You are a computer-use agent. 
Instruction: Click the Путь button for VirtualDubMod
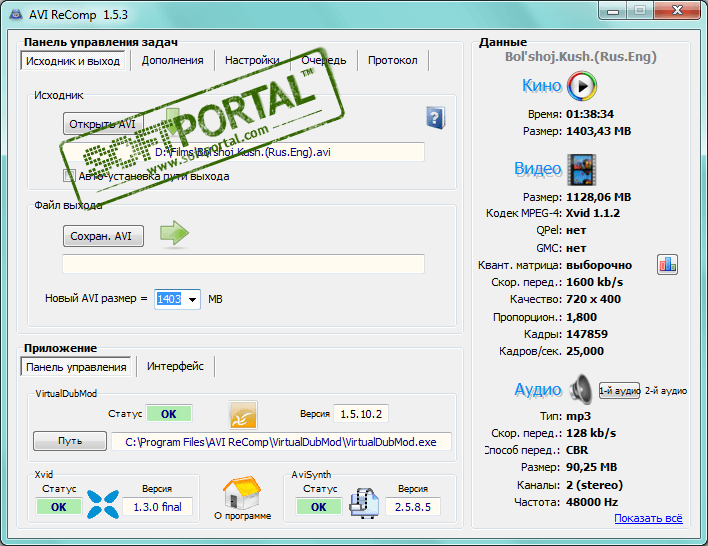point(70,441)
